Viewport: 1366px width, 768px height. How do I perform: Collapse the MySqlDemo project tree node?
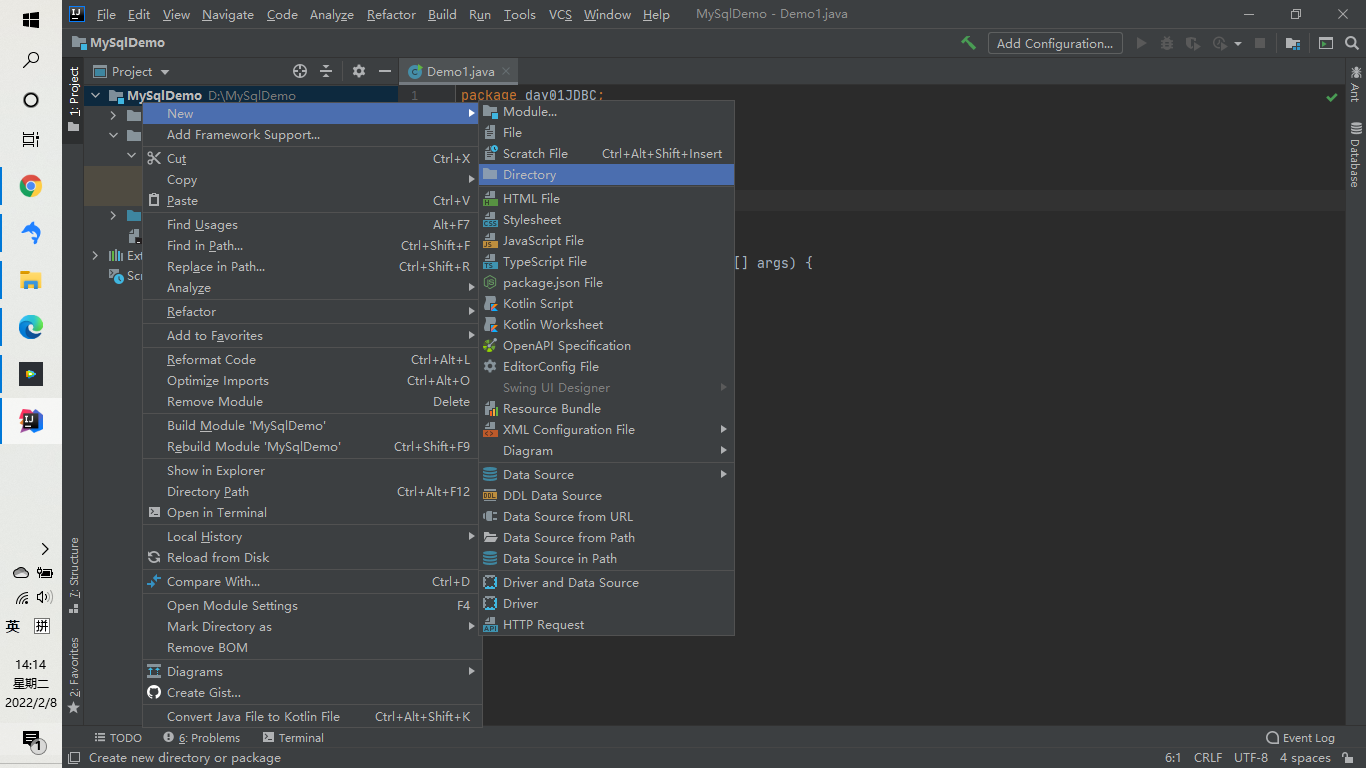point(96,96)
